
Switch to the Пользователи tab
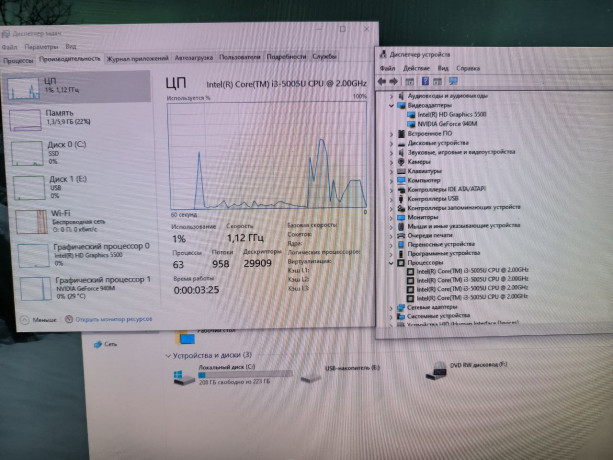click(x=239, y=57)
